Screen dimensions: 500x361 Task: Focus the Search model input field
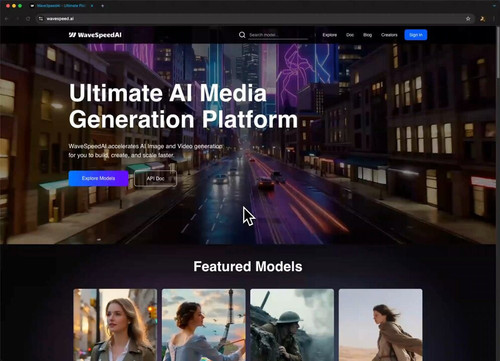278,35
